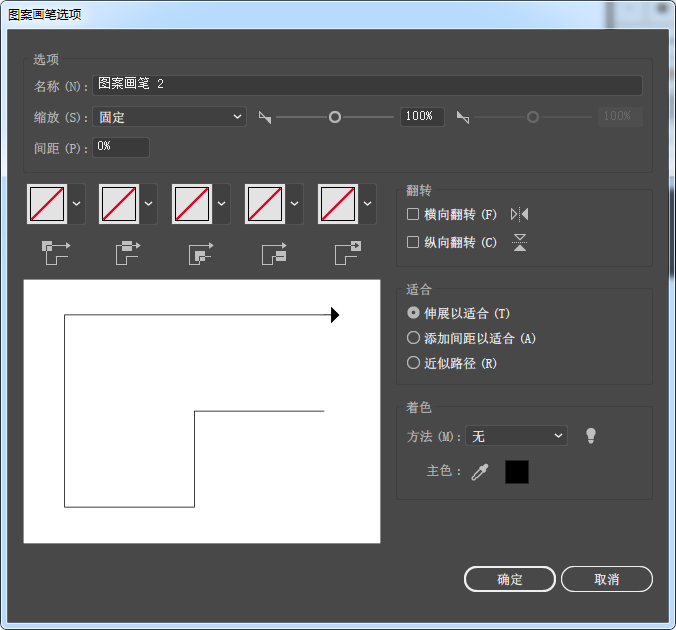The width and height of the screenshot is (676, 630).
Task: Click the end tile swatch
Action: tap(338, 204)
